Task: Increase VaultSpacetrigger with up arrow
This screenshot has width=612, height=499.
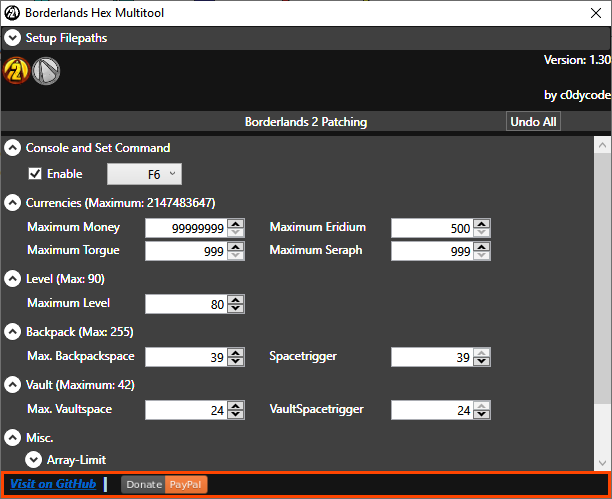Action: pyautogui.click(x=482, y=406)
